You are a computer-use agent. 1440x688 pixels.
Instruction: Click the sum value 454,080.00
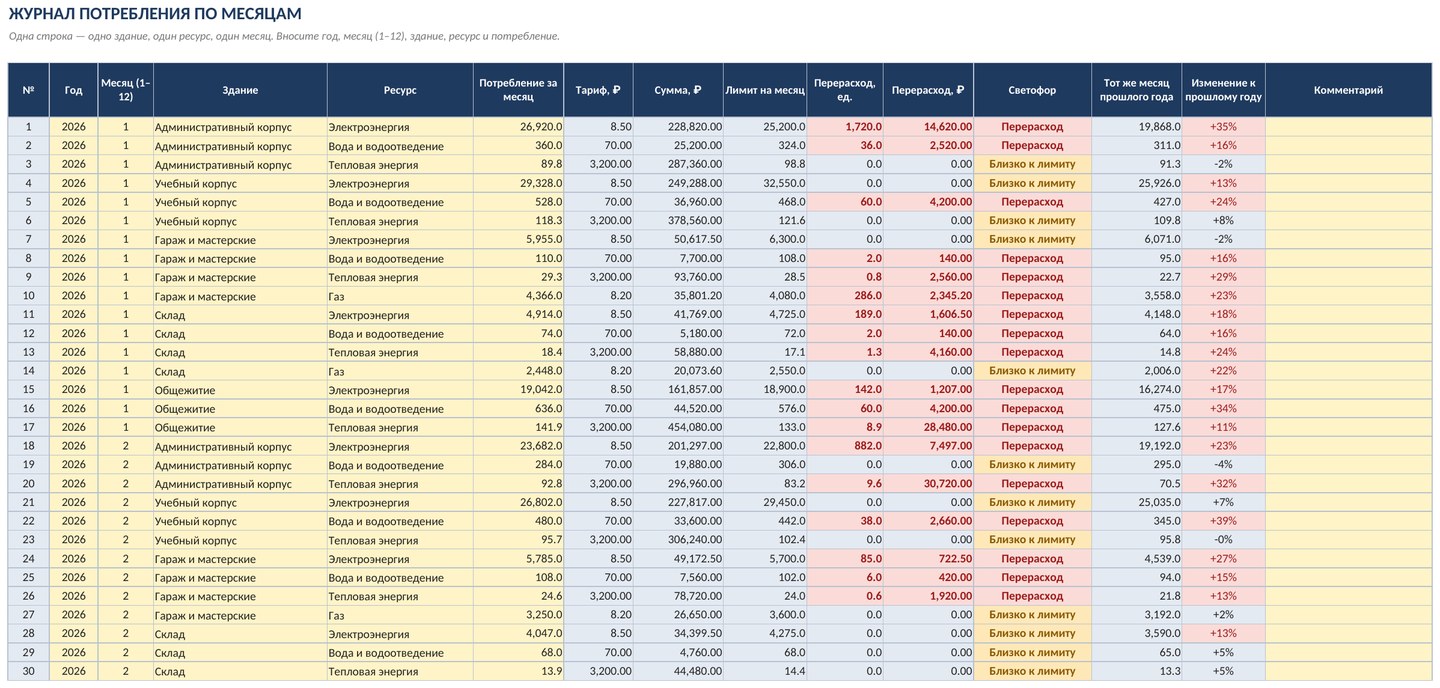point(678,427)
